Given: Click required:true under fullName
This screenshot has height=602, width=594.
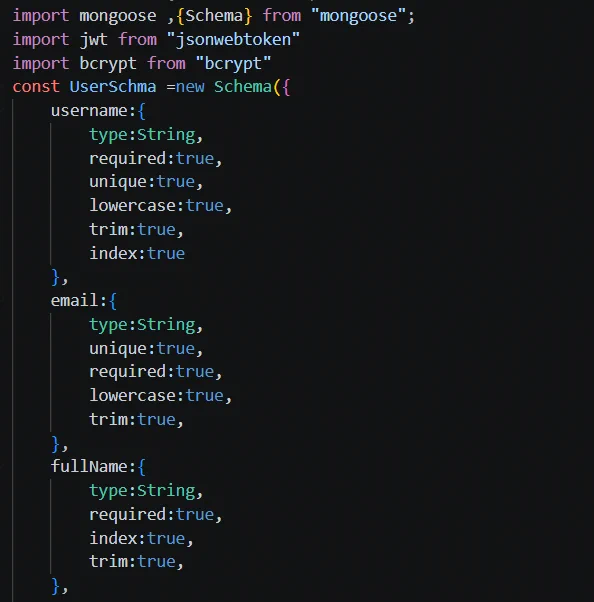Looking at the screenshot, I should [151, 515].
